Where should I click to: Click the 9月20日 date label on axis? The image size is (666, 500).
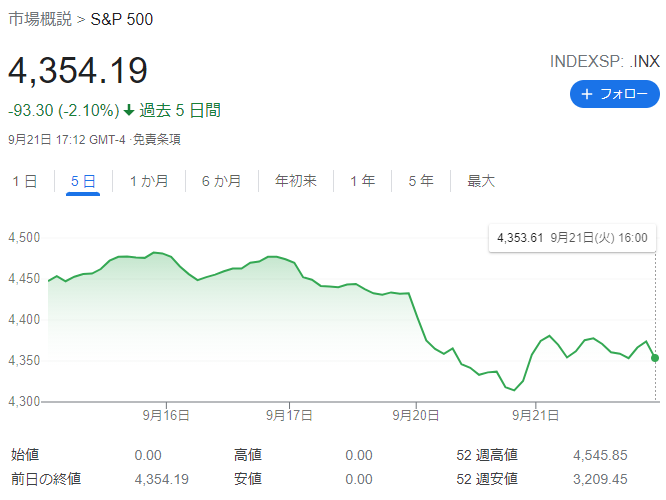tap(415, 413)
